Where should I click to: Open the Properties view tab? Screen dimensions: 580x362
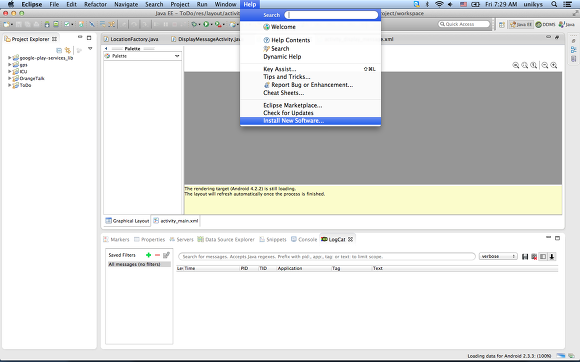pos(149,240)
